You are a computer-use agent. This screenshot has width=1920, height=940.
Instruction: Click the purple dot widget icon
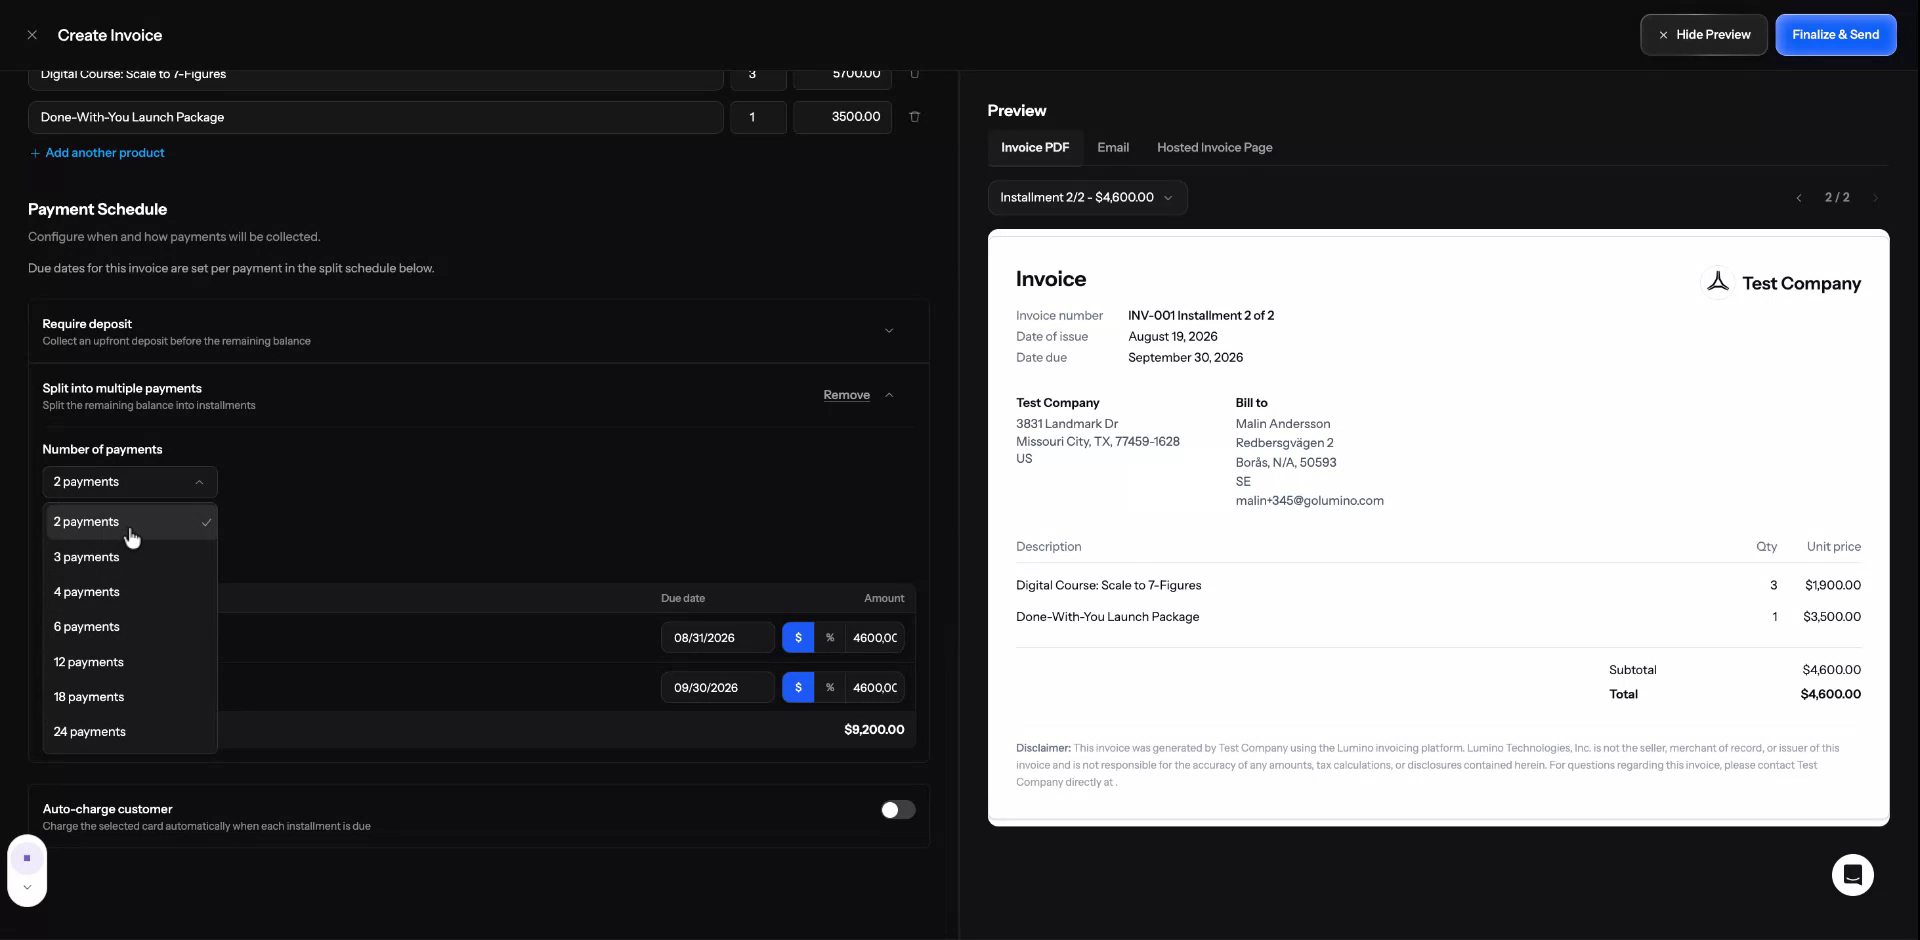coord(27,858)
